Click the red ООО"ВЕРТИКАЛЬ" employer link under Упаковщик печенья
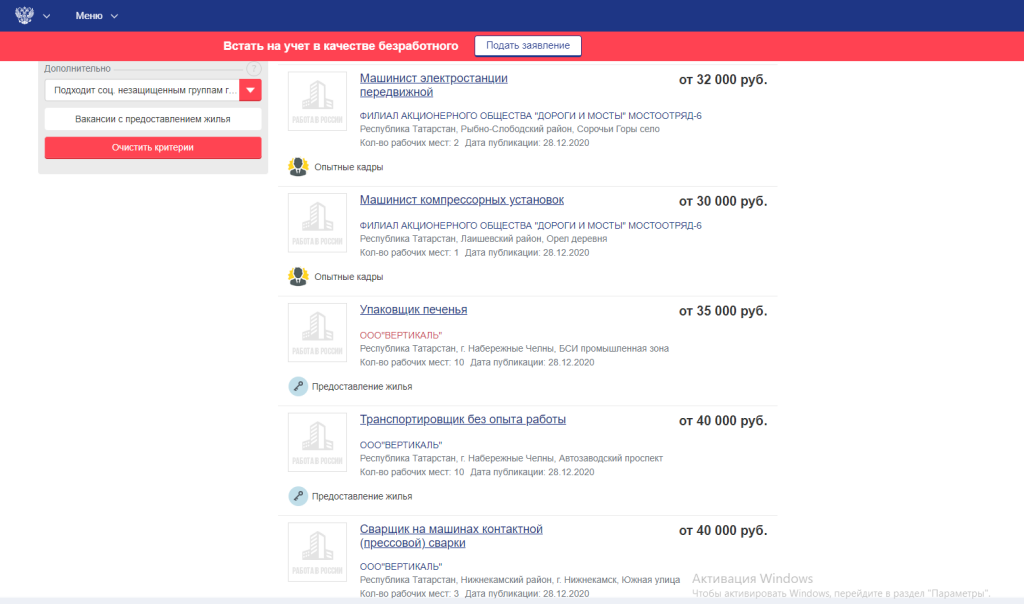The height and width of the screenshot is (604, 1024). (400, 334)
